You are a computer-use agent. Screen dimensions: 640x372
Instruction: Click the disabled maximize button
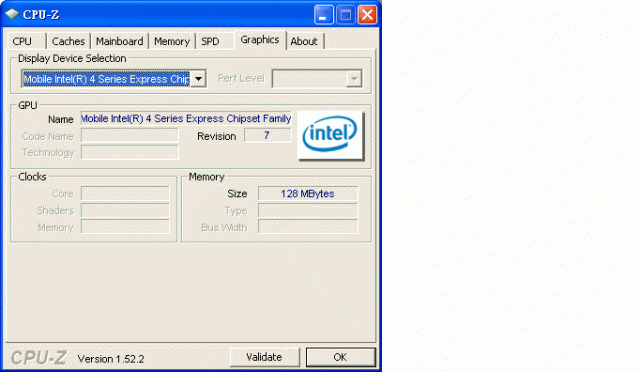(346, 15)
